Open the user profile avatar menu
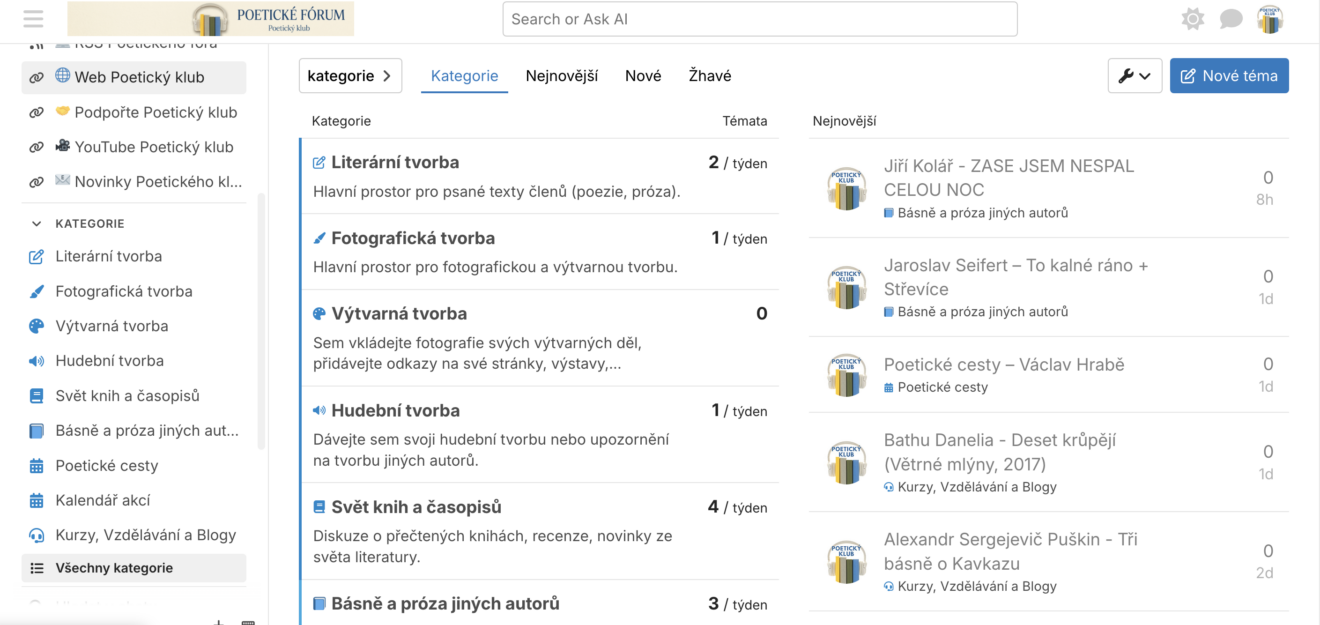Image resolution: width=1320 pixels, height=625 pixels. tap(1270, 19)
